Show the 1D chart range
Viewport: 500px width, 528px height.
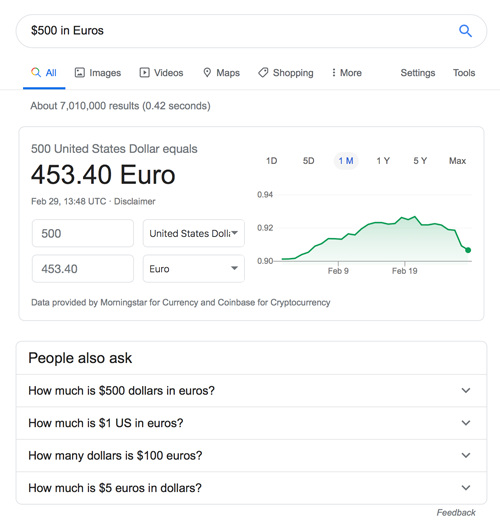[x=271, y=161]
